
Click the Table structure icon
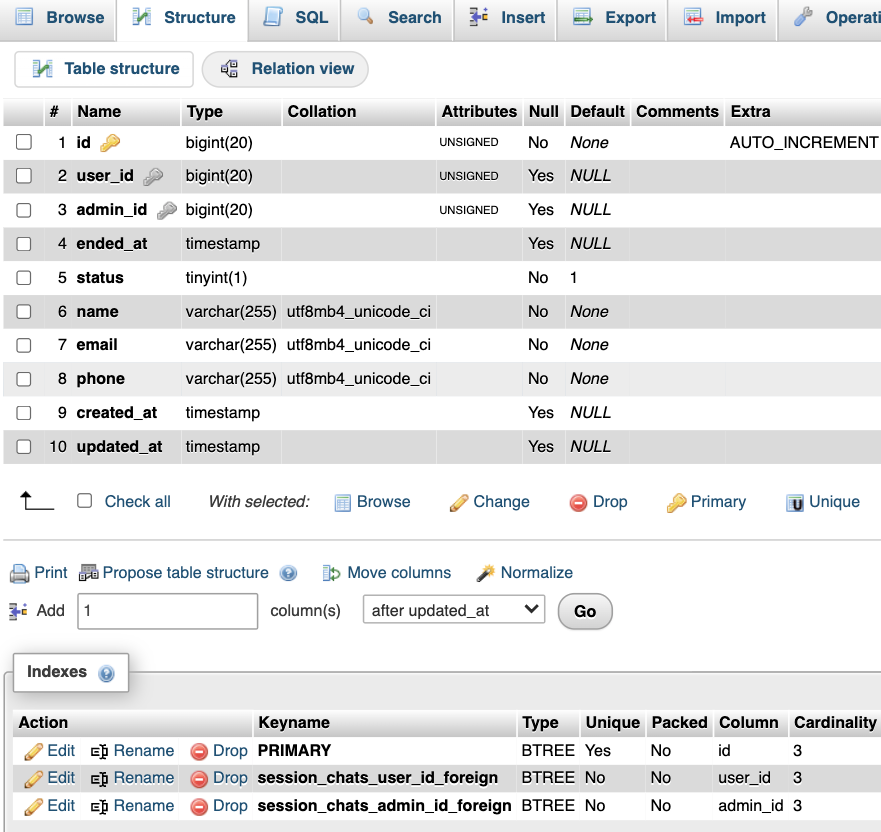pyautogui.click(x=43, y=69)
